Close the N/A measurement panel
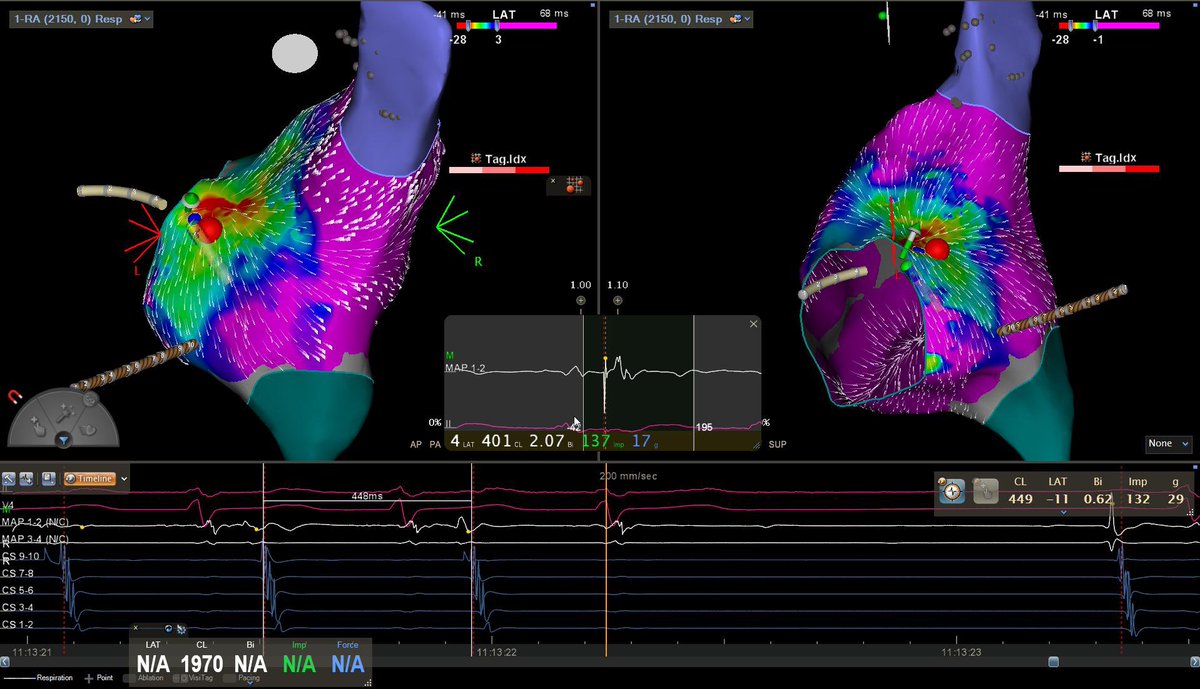1200x689 pixels. point(136,628)
